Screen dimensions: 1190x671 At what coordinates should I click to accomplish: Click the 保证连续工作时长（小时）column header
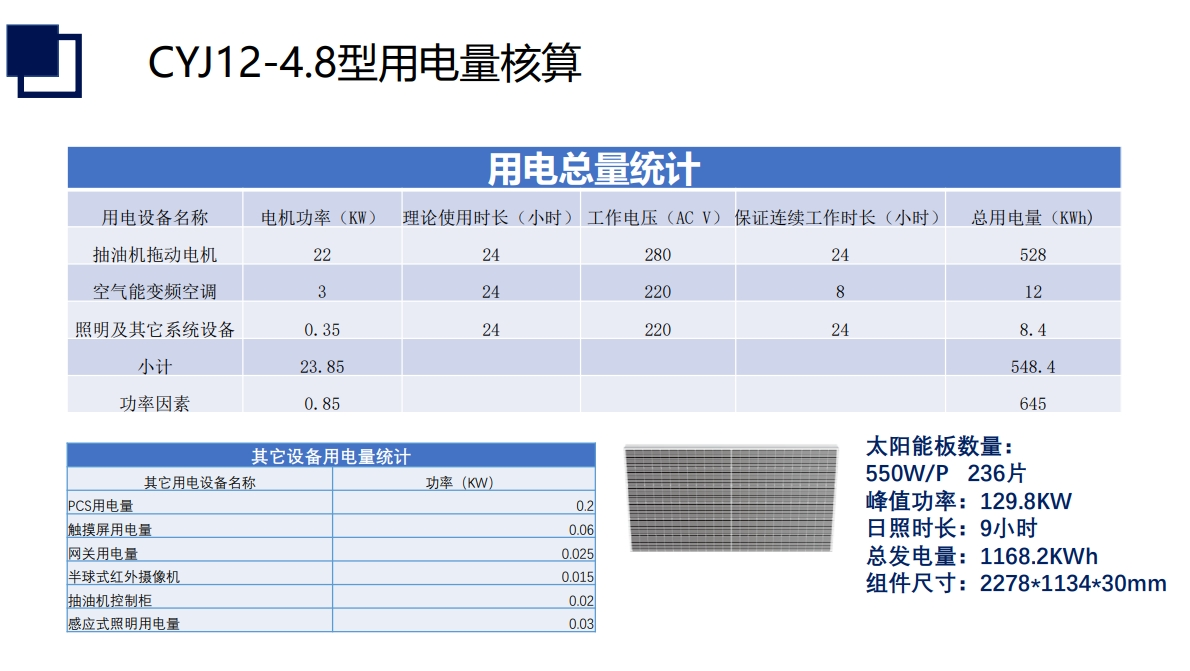click(x=840, y=218)
